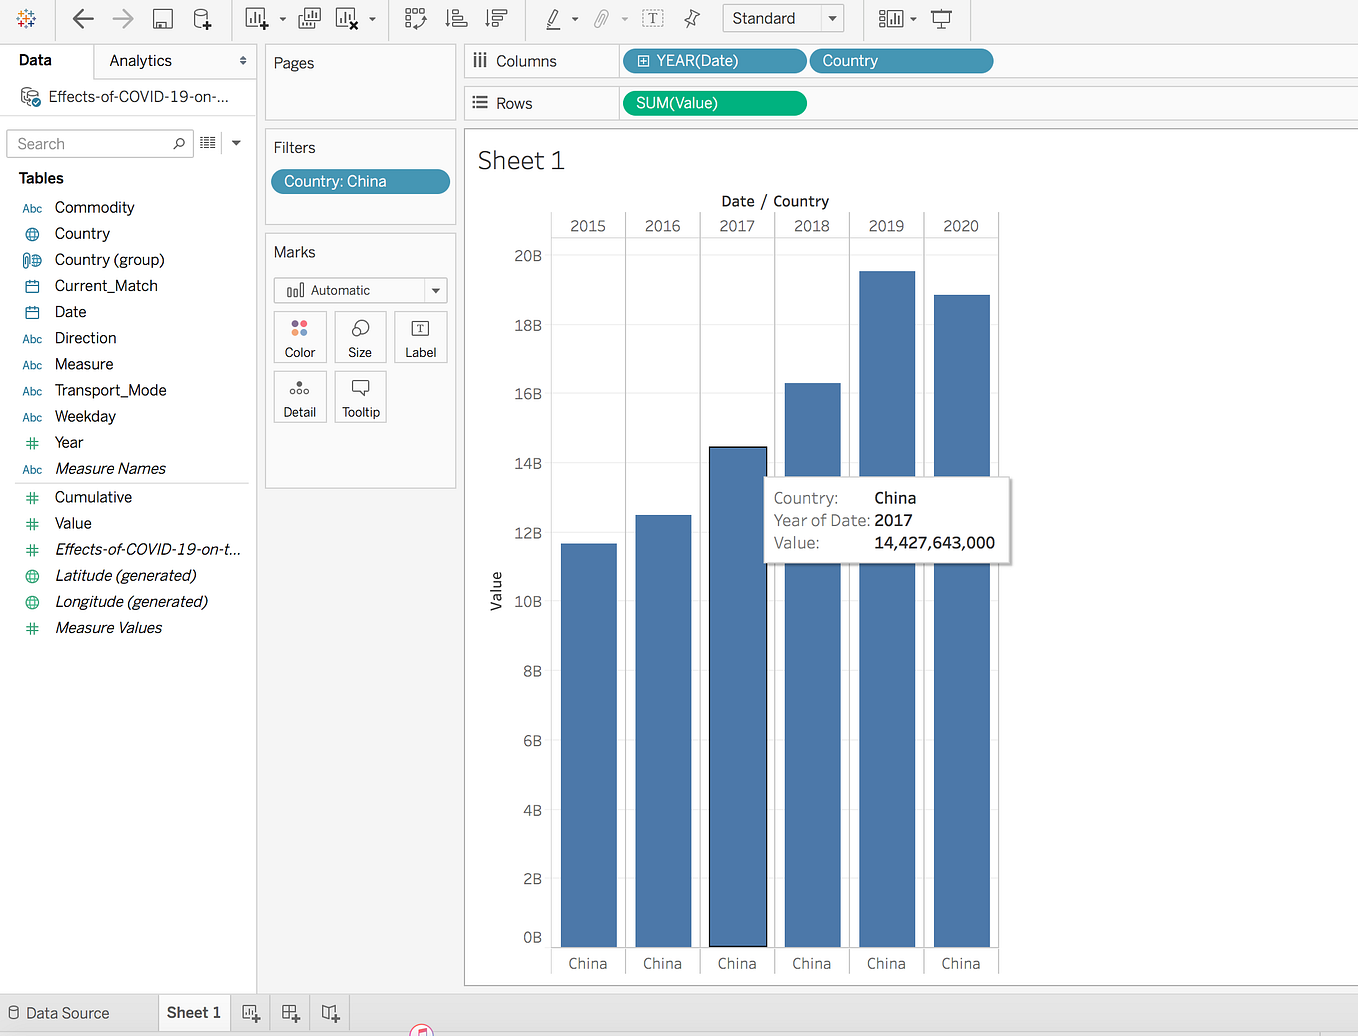The width and height of the screenshot is (1358, 1036).
Task: Click the Duplicate Sheet toolbar icon
Action: [x=308, y=18]
